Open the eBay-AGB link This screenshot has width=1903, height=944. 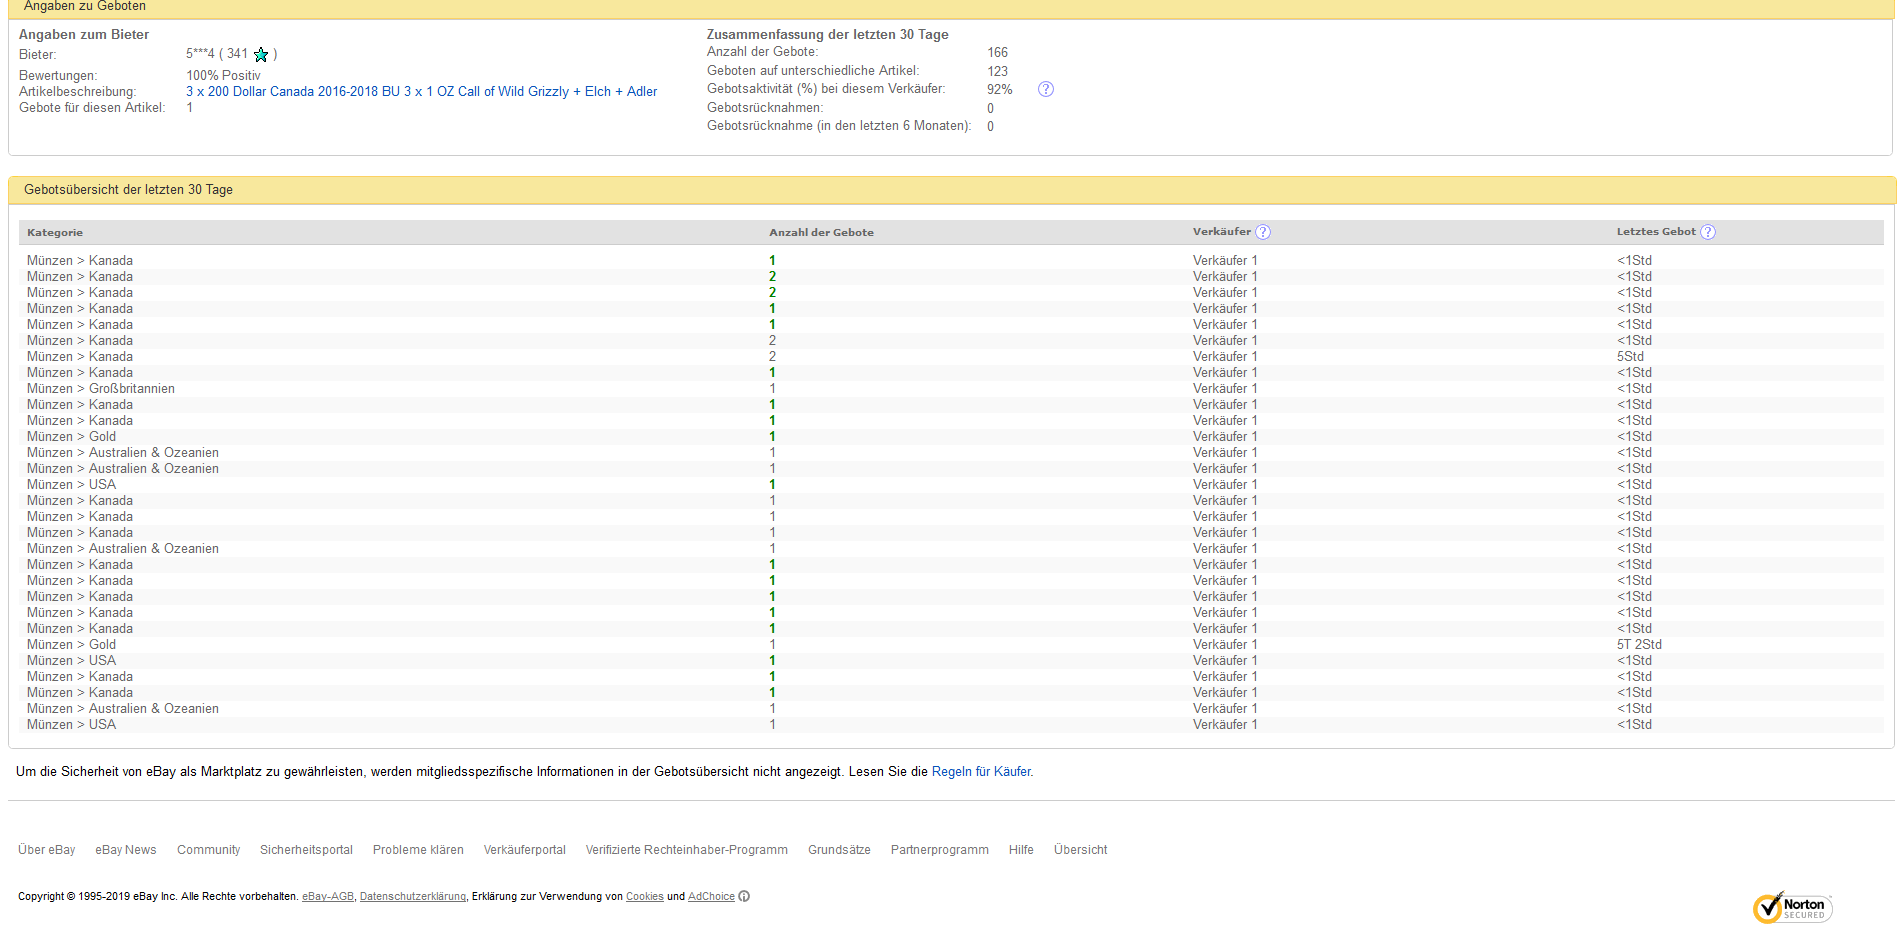328,897
